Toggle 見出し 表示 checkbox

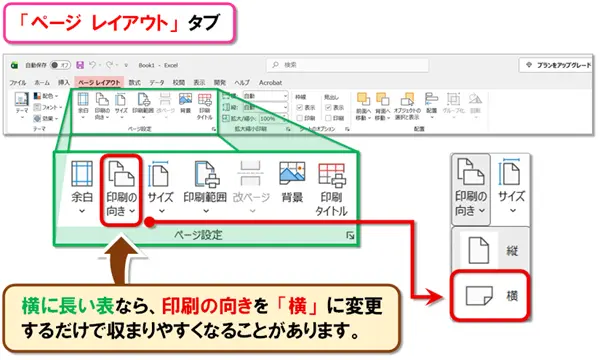(328, 108)
